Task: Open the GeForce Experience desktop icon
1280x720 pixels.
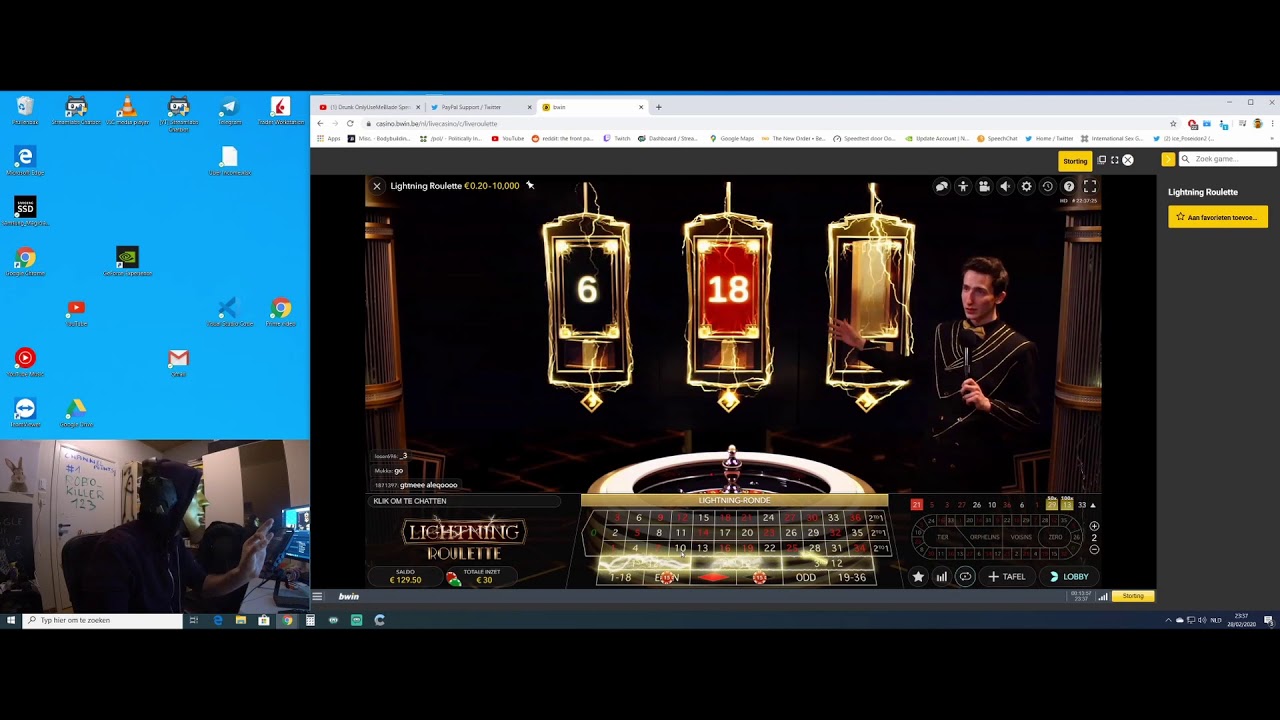Action: point(127,262)
